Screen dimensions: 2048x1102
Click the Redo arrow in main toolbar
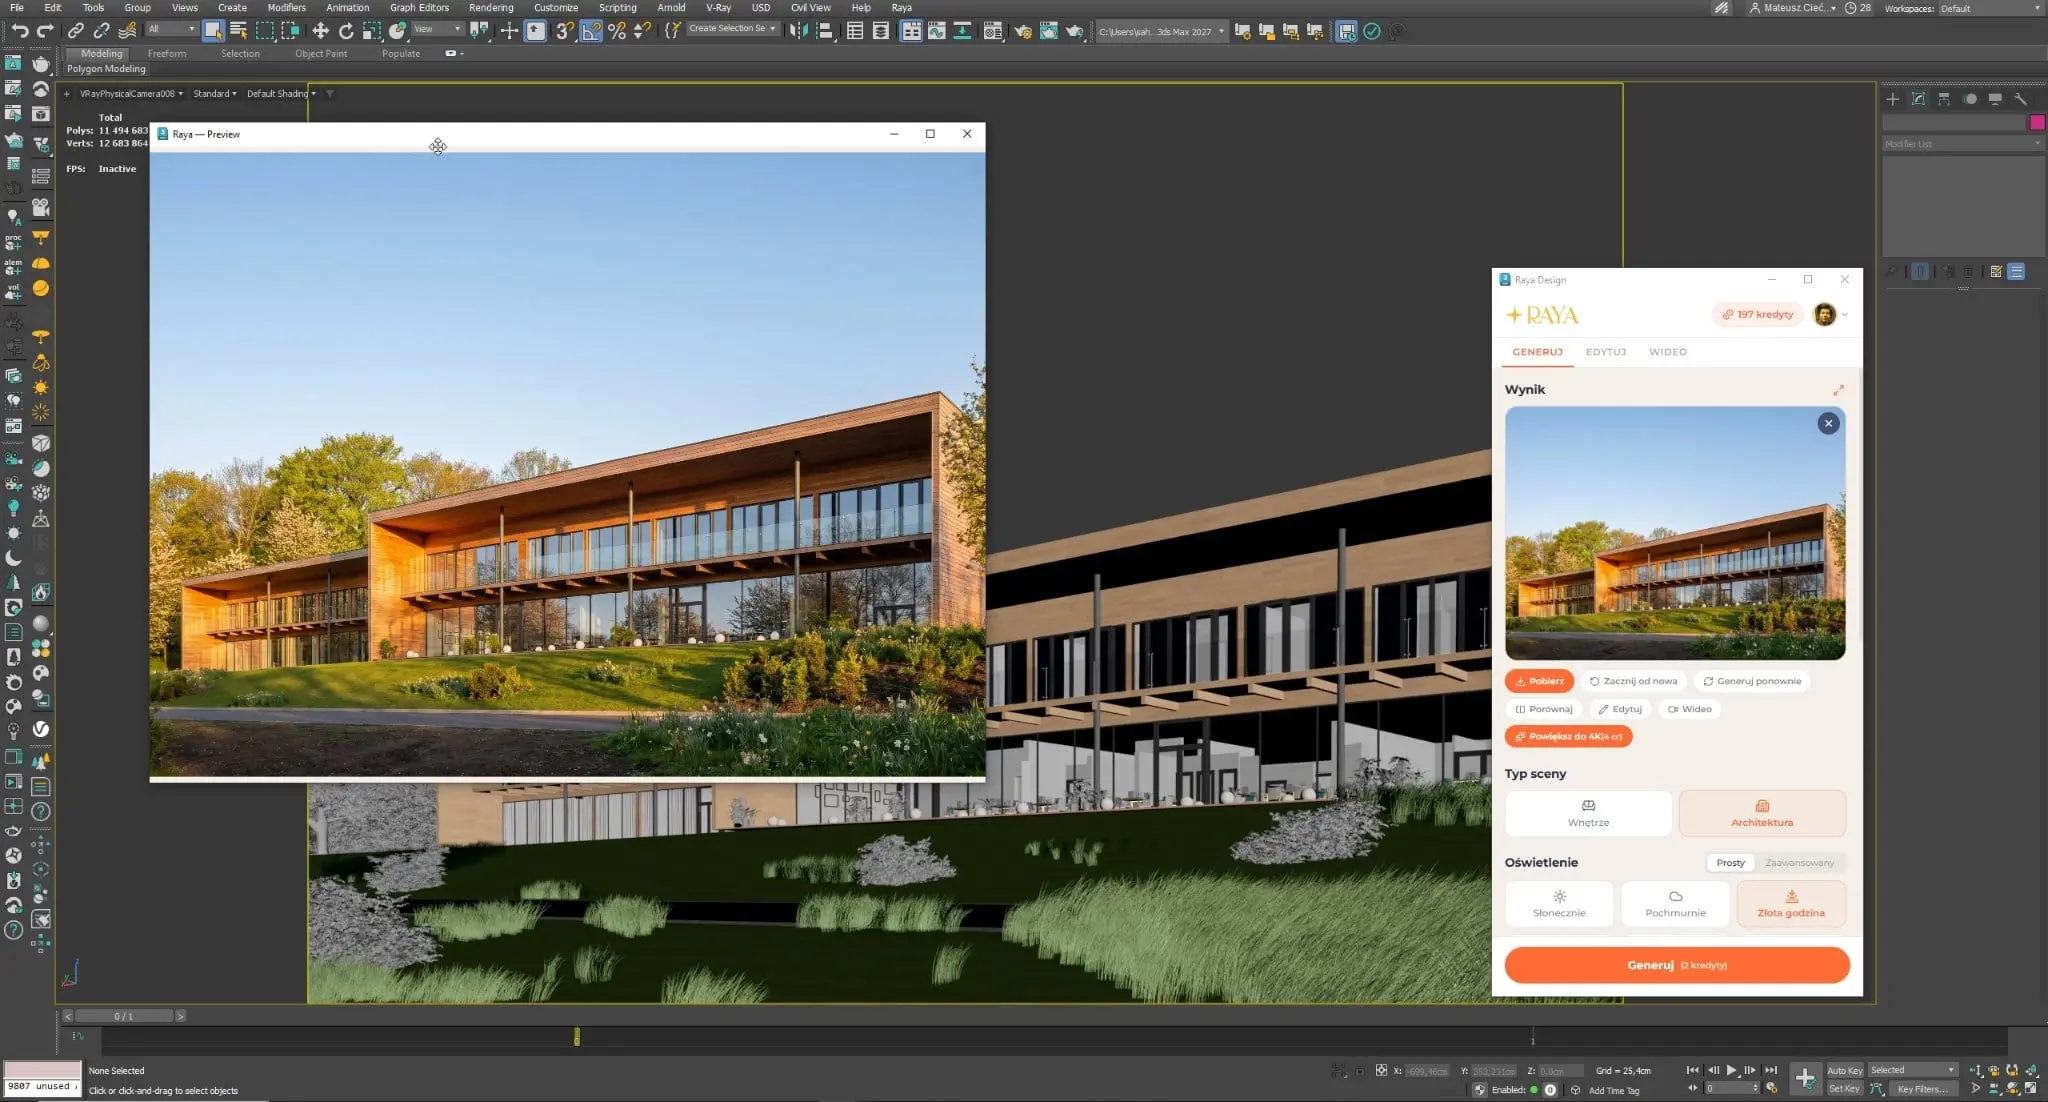coord(45,31)
